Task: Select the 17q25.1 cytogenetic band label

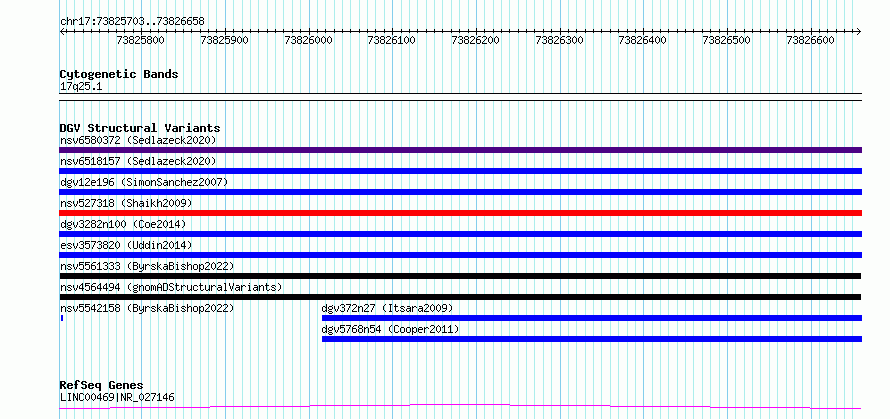Action: (81, 87)
